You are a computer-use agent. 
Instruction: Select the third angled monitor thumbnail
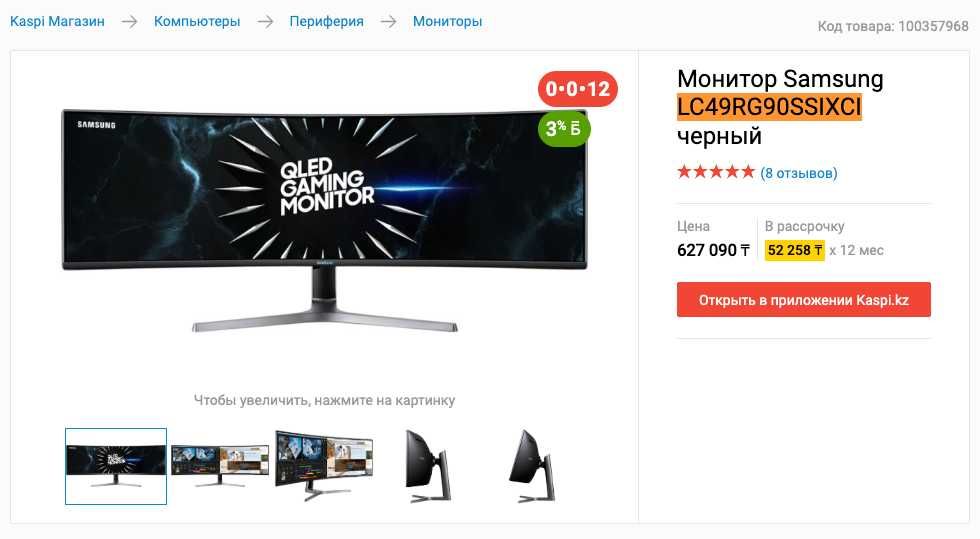[324, 466]
